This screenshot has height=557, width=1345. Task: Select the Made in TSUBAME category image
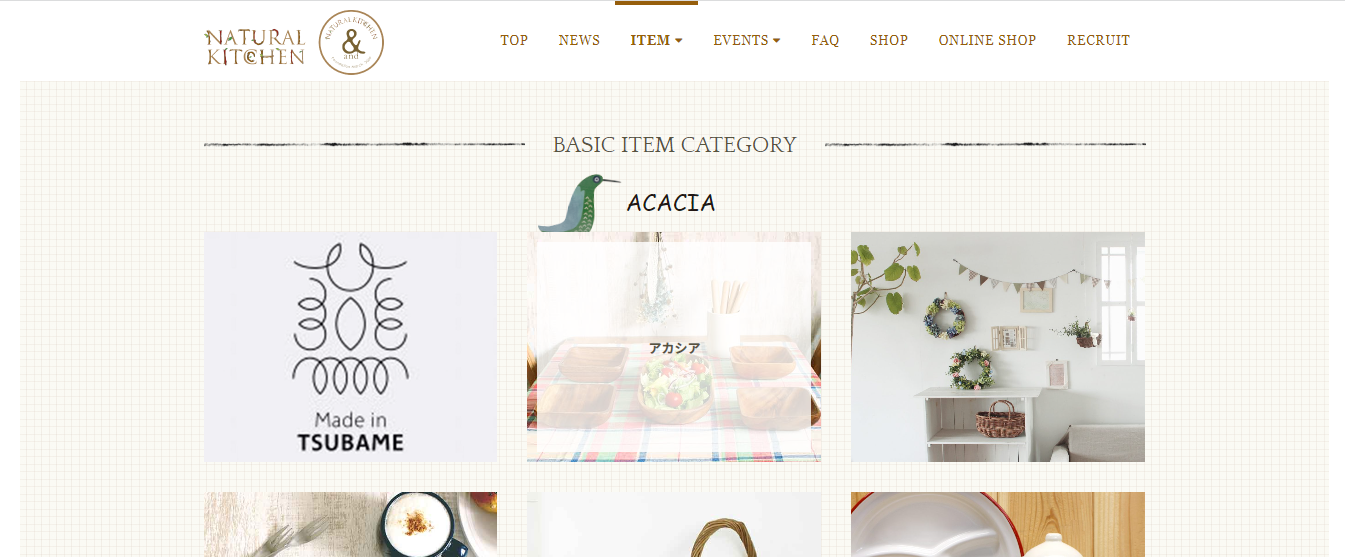350,347
